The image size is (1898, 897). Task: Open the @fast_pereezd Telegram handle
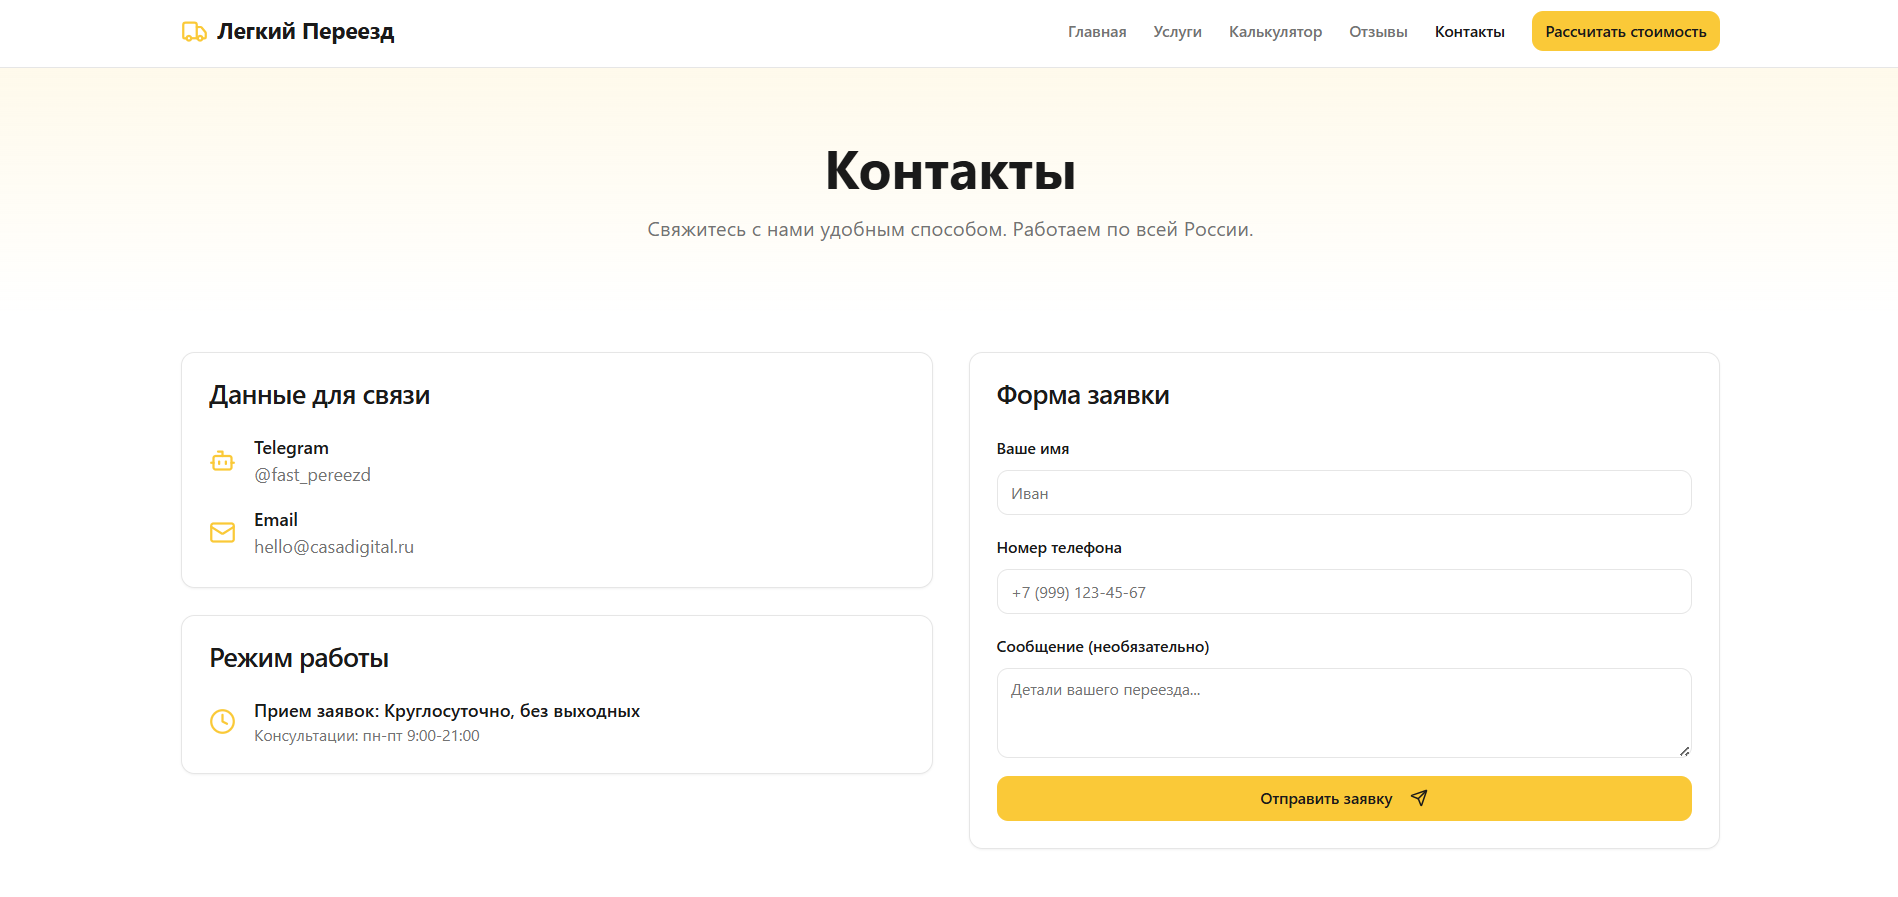point(312,475)
